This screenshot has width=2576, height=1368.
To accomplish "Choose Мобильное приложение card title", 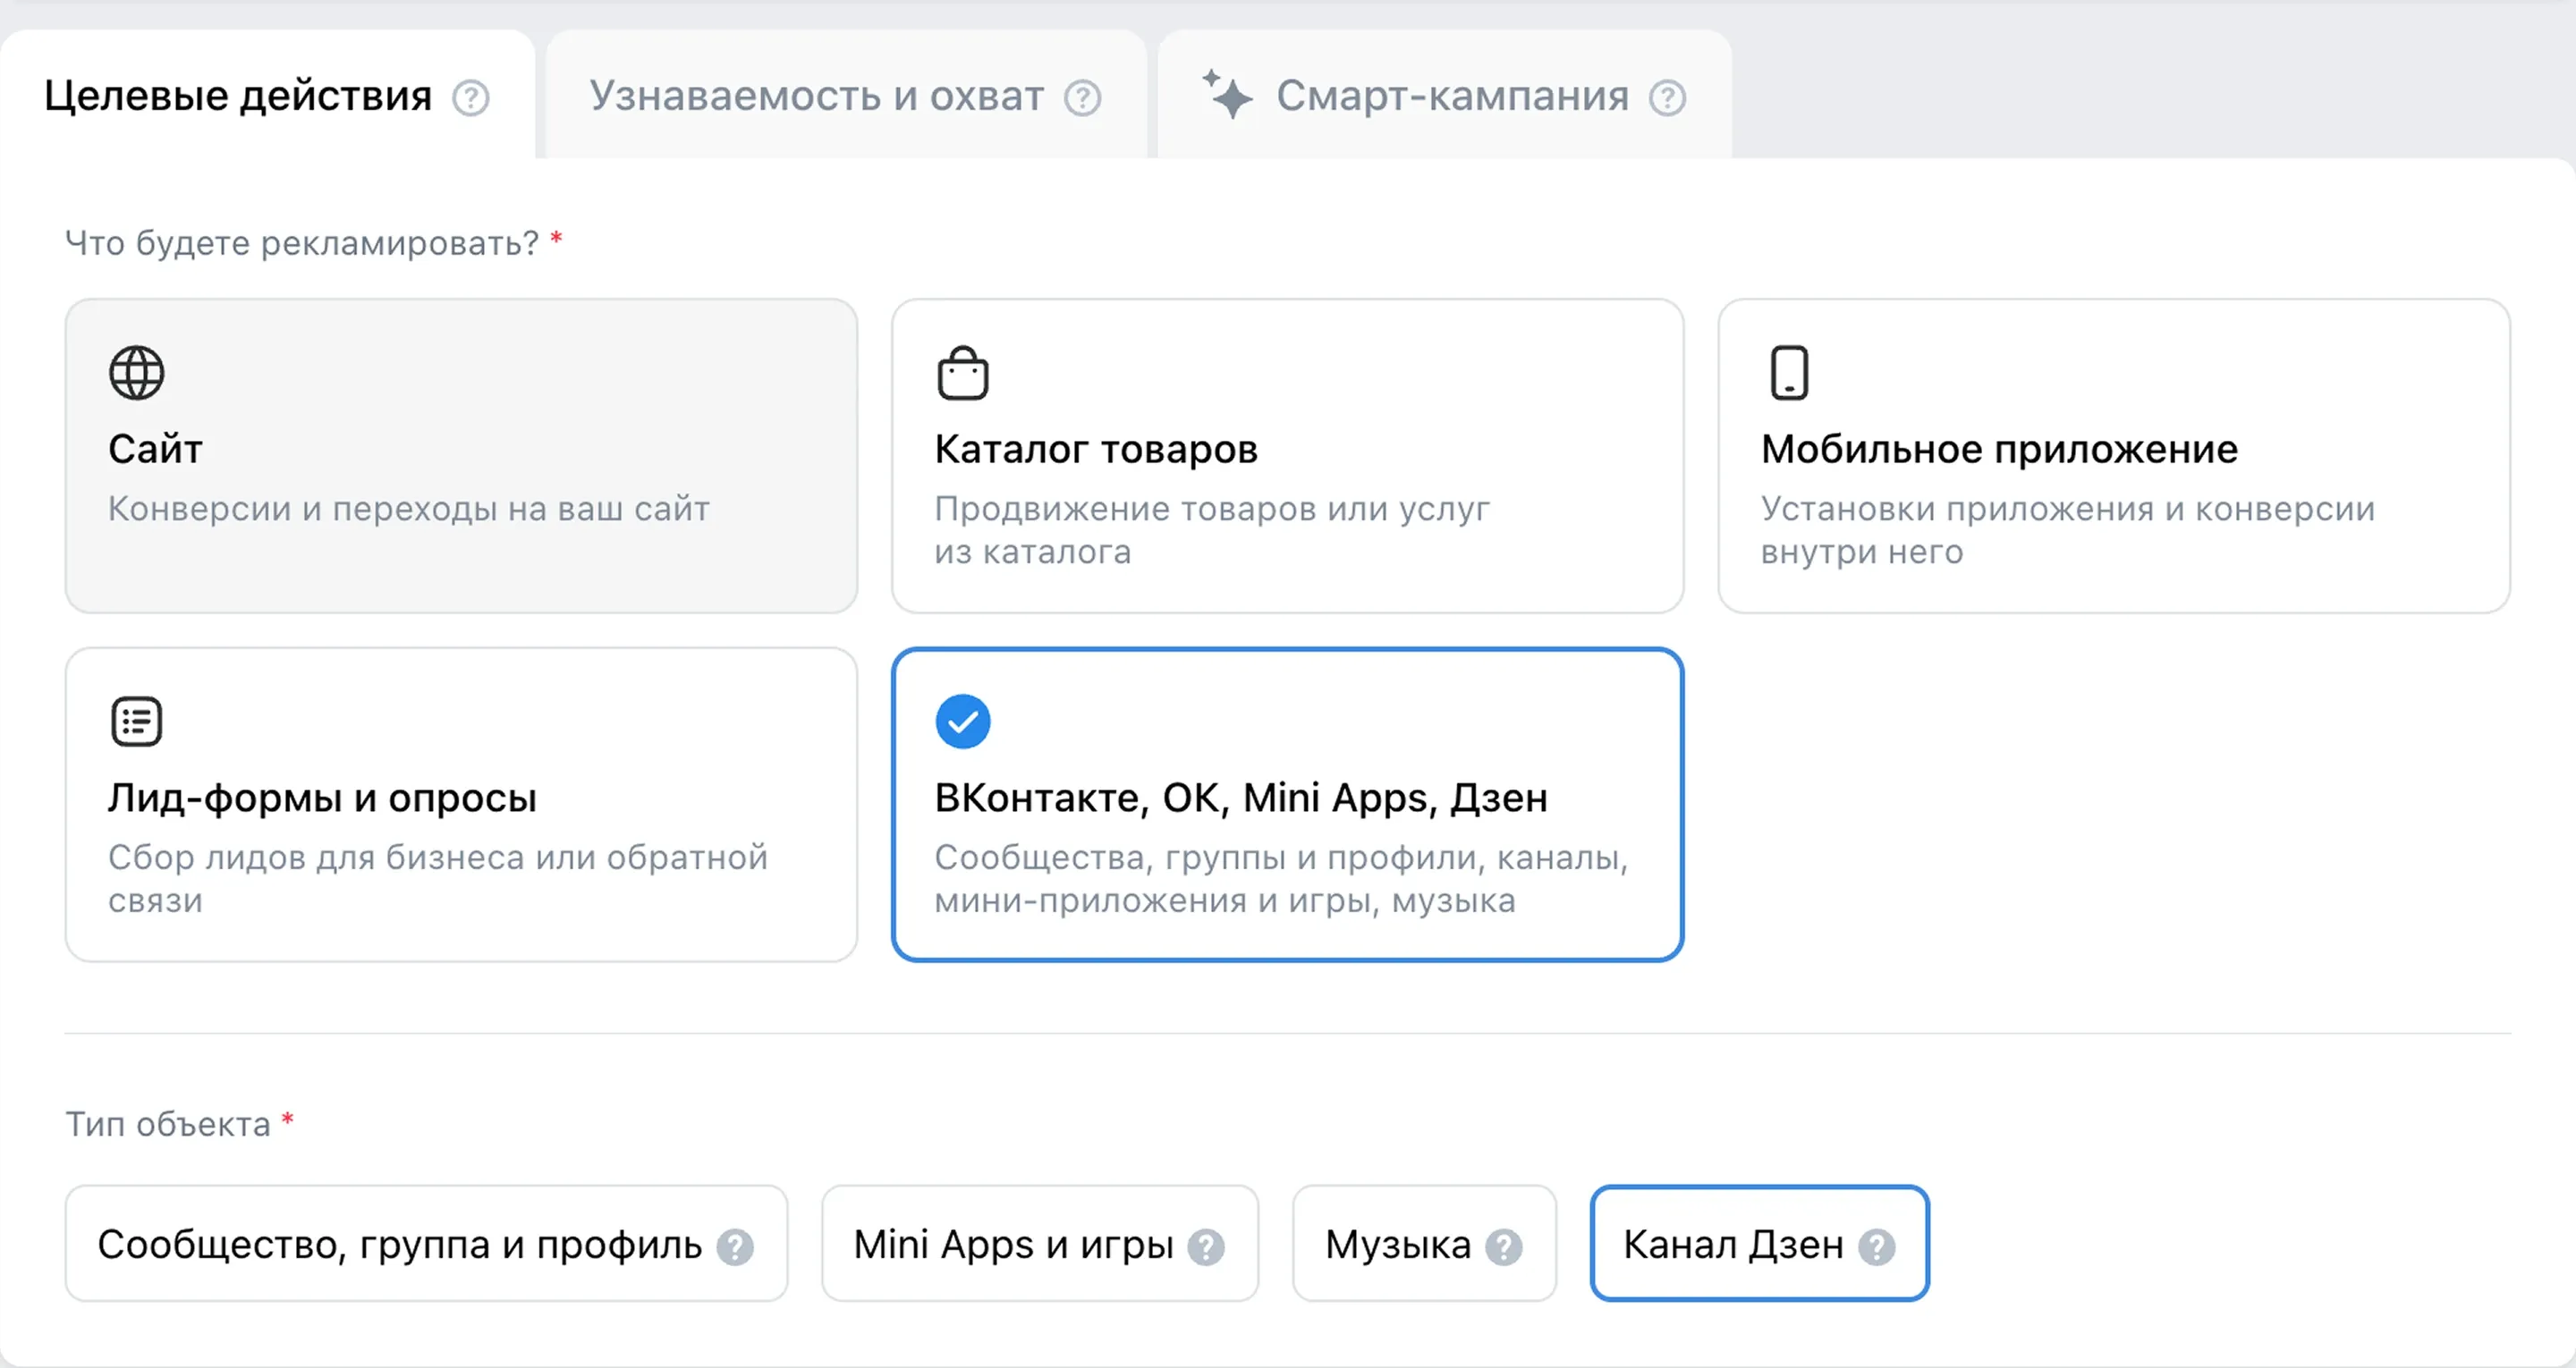I will click(x=1998, y=449).
